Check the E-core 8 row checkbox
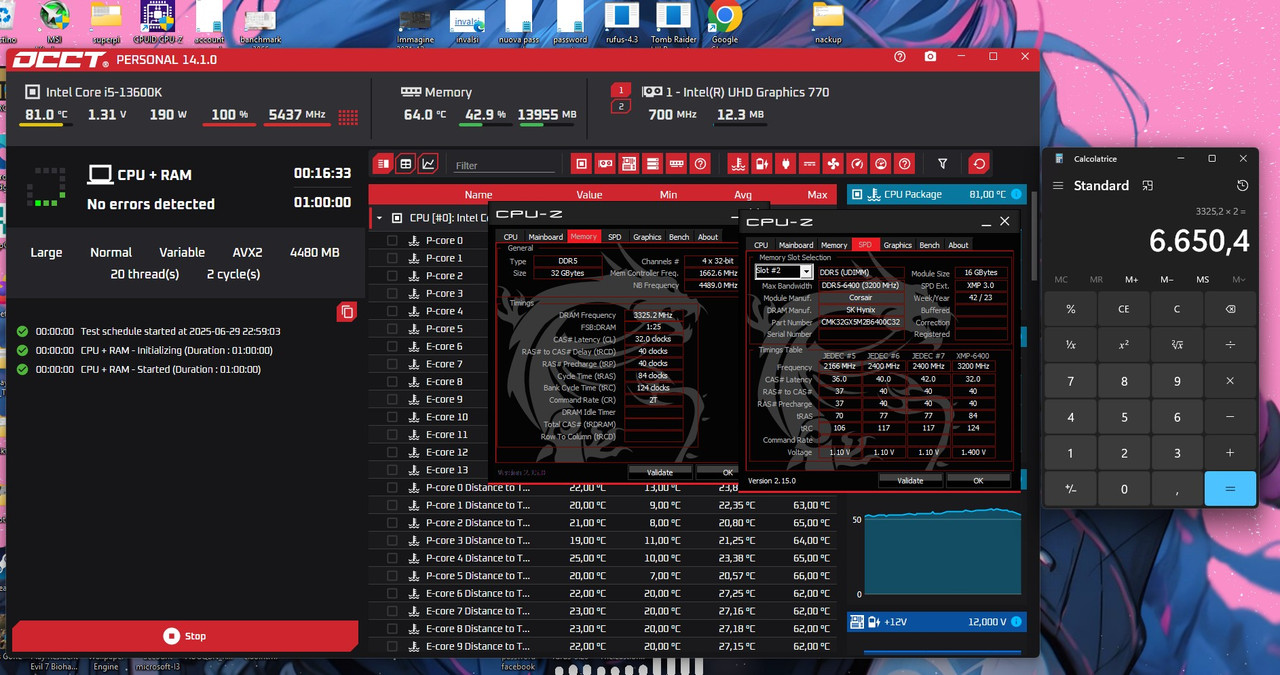Image resolution: width=1280 pixels, height=675 pixels. pyautogui.click(x=392, y=382)
